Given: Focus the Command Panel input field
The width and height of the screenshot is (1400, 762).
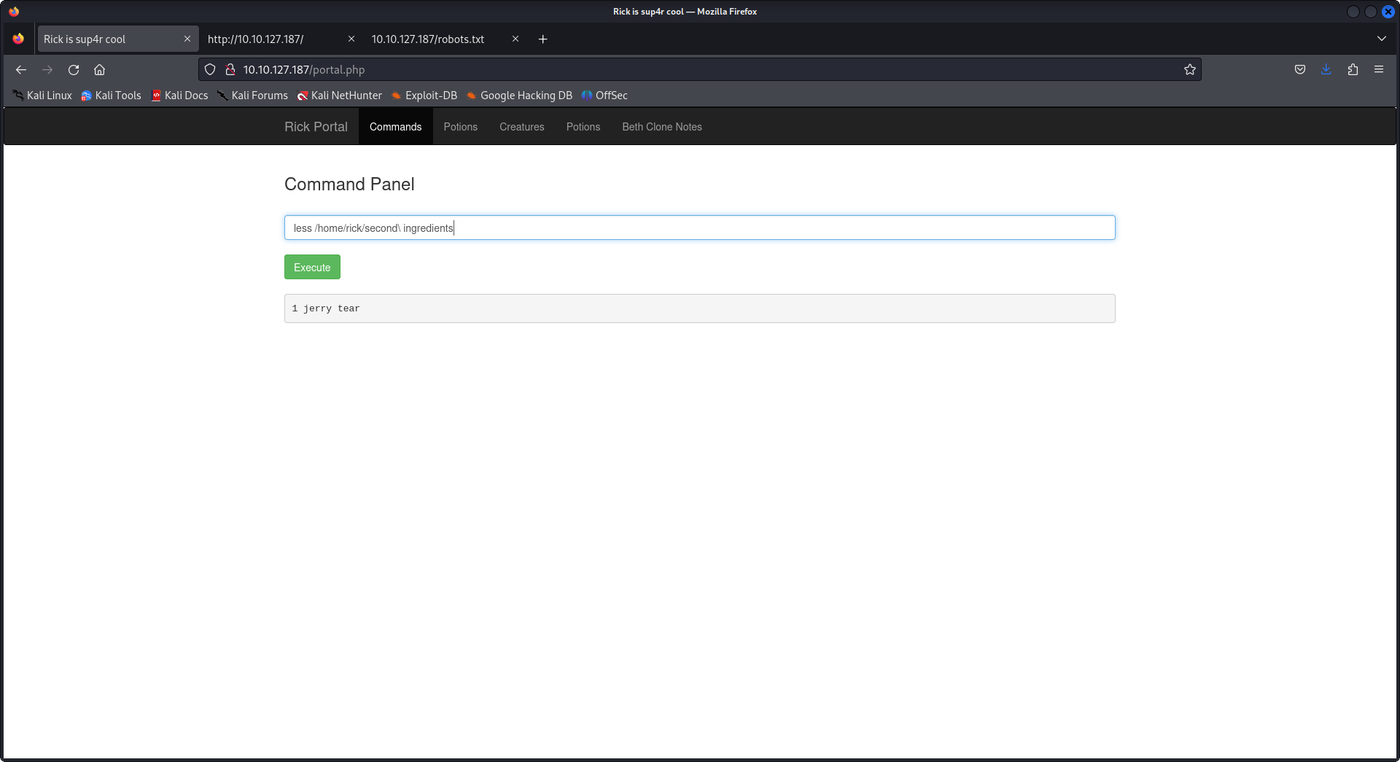Looking at the screenshot, I should (x=699, y=228).
